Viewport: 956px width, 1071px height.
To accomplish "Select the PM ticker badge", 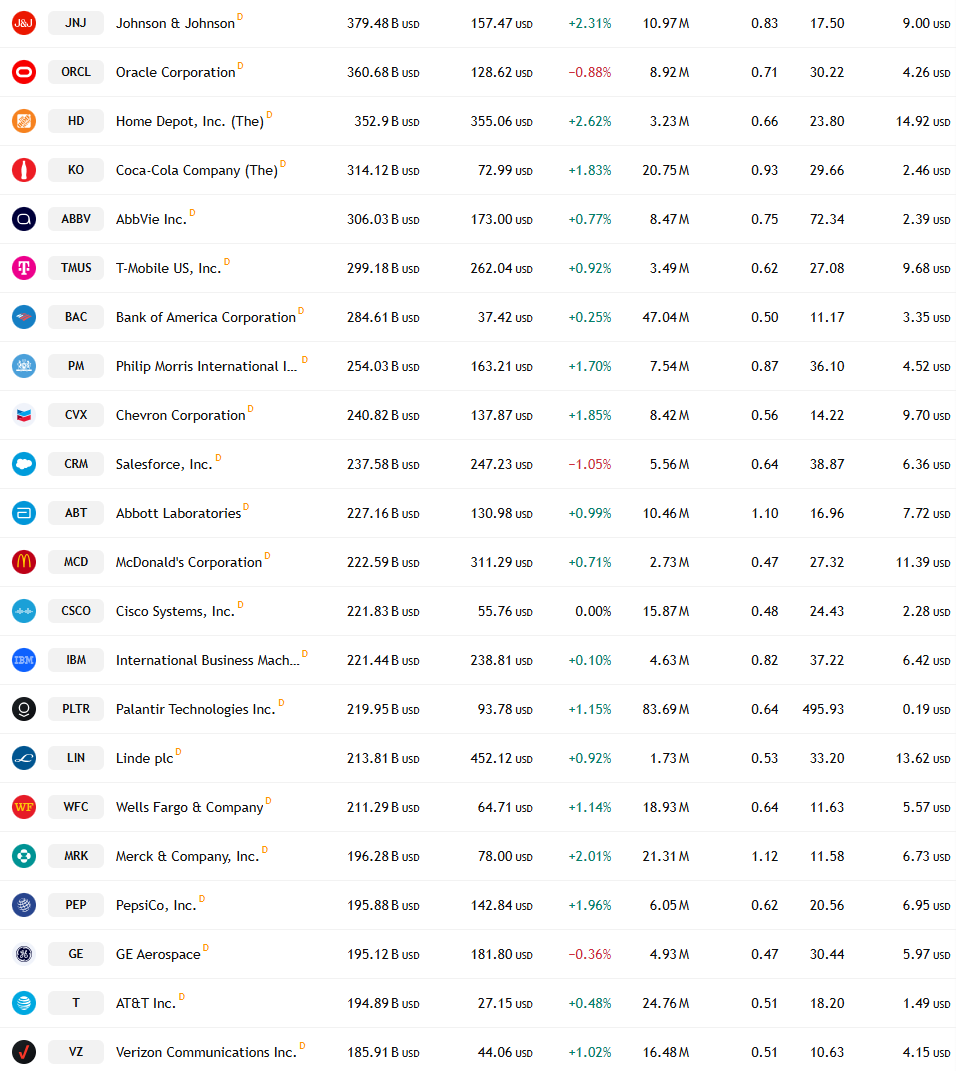I will pos(76,366).
